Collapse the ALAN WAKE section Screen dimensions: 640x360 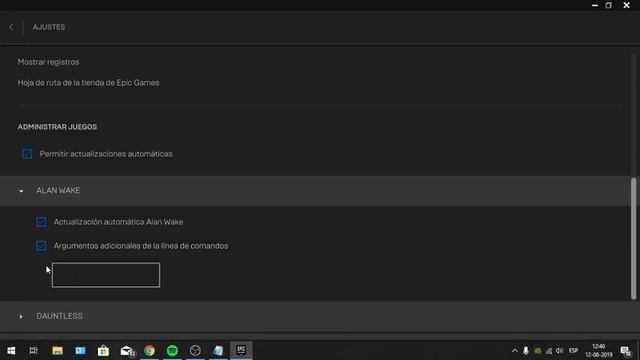coord(21,191)
